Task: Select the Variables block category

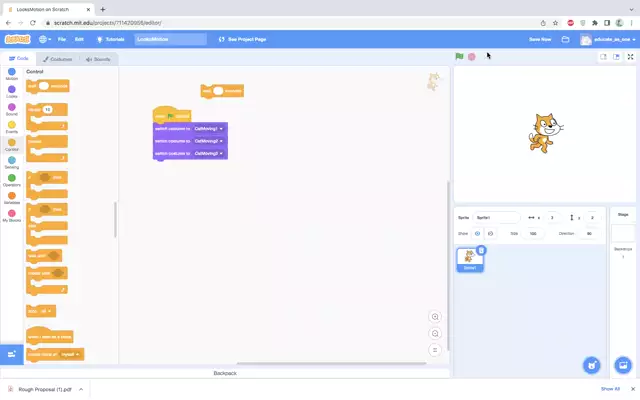Action: click(11, 198)
